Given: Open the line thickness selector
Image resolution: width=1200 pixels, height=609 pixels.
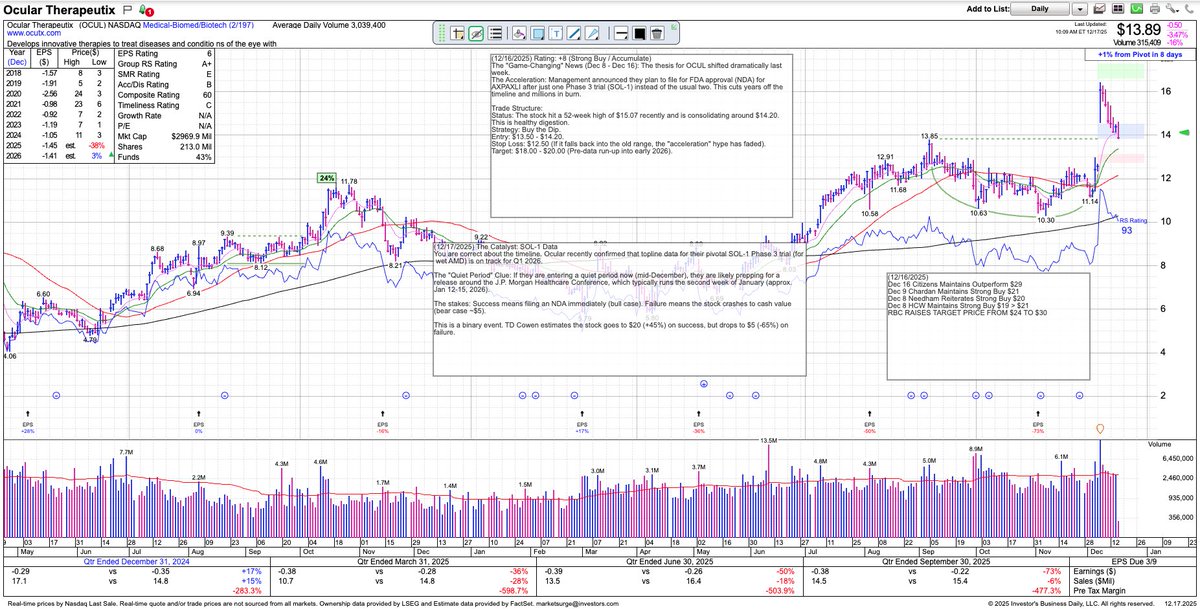Looking at the screenshot, I should 620,33.
